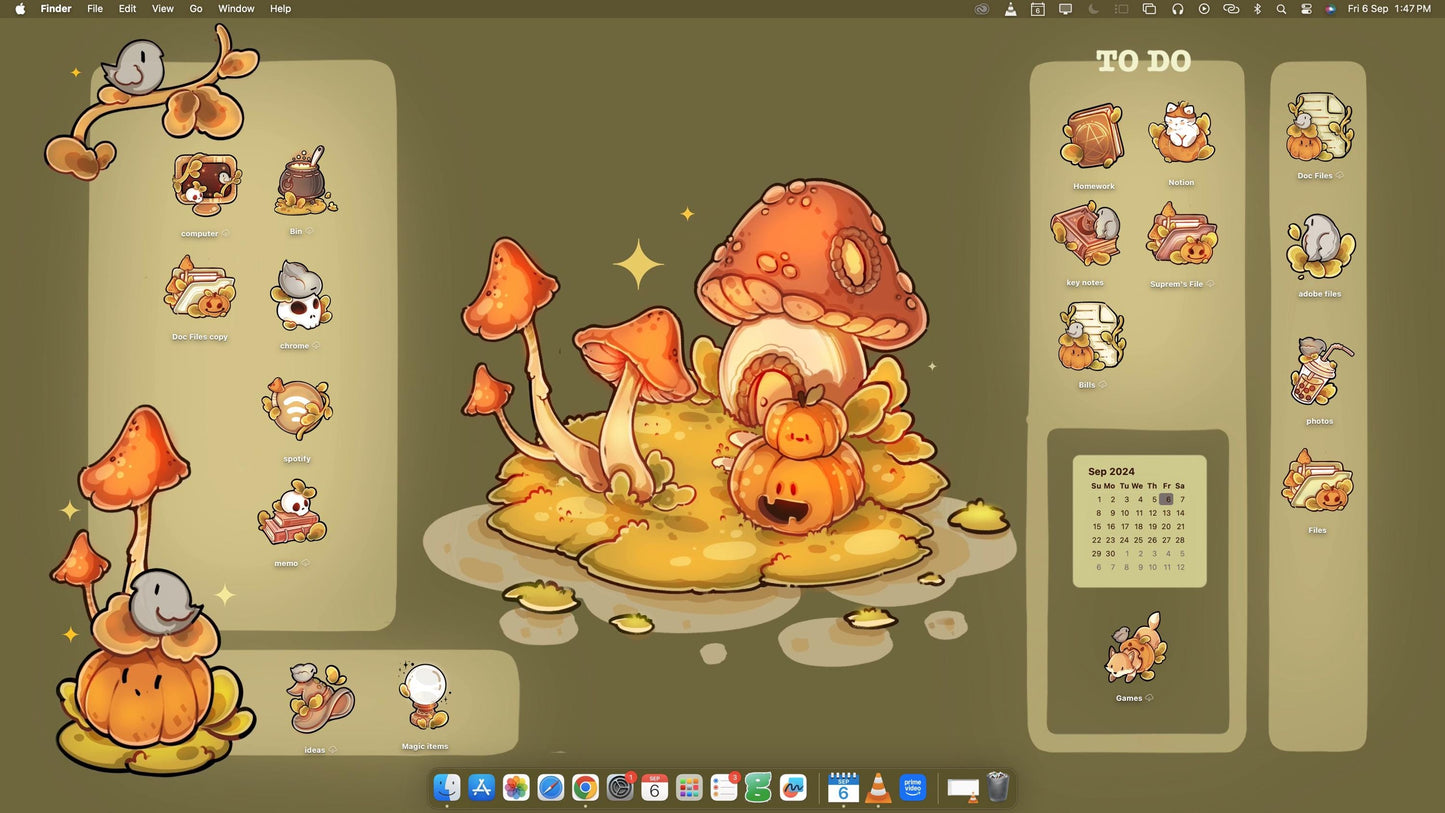The image size is (1445, 813).
Task: Open the Suprem's File folder
Action: 1181,237
